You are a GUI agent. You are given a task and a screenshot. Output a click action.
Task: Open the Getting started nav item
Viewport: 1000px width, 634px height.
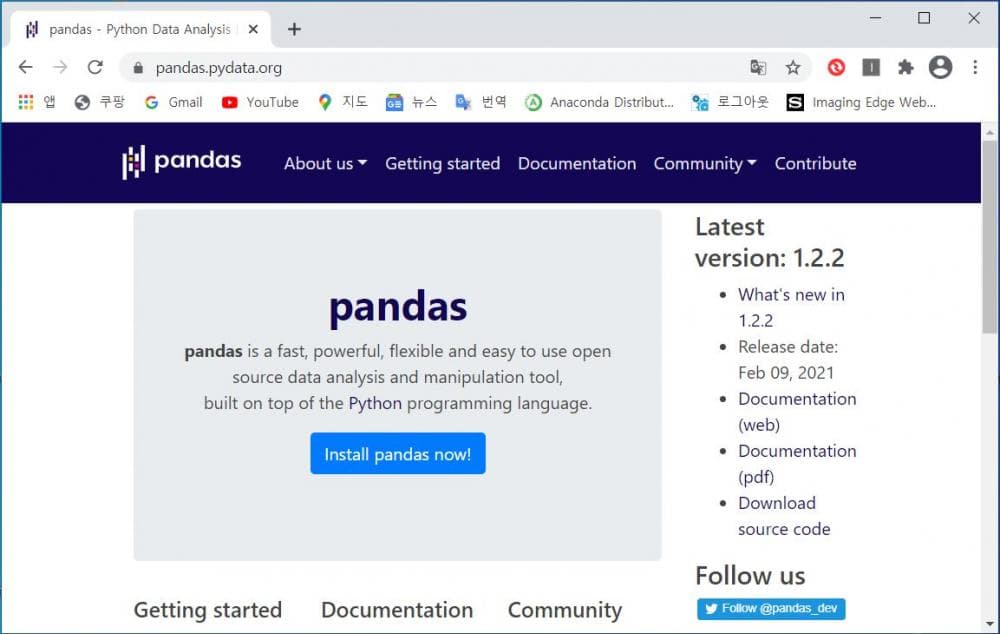click(x=442, y=163)
